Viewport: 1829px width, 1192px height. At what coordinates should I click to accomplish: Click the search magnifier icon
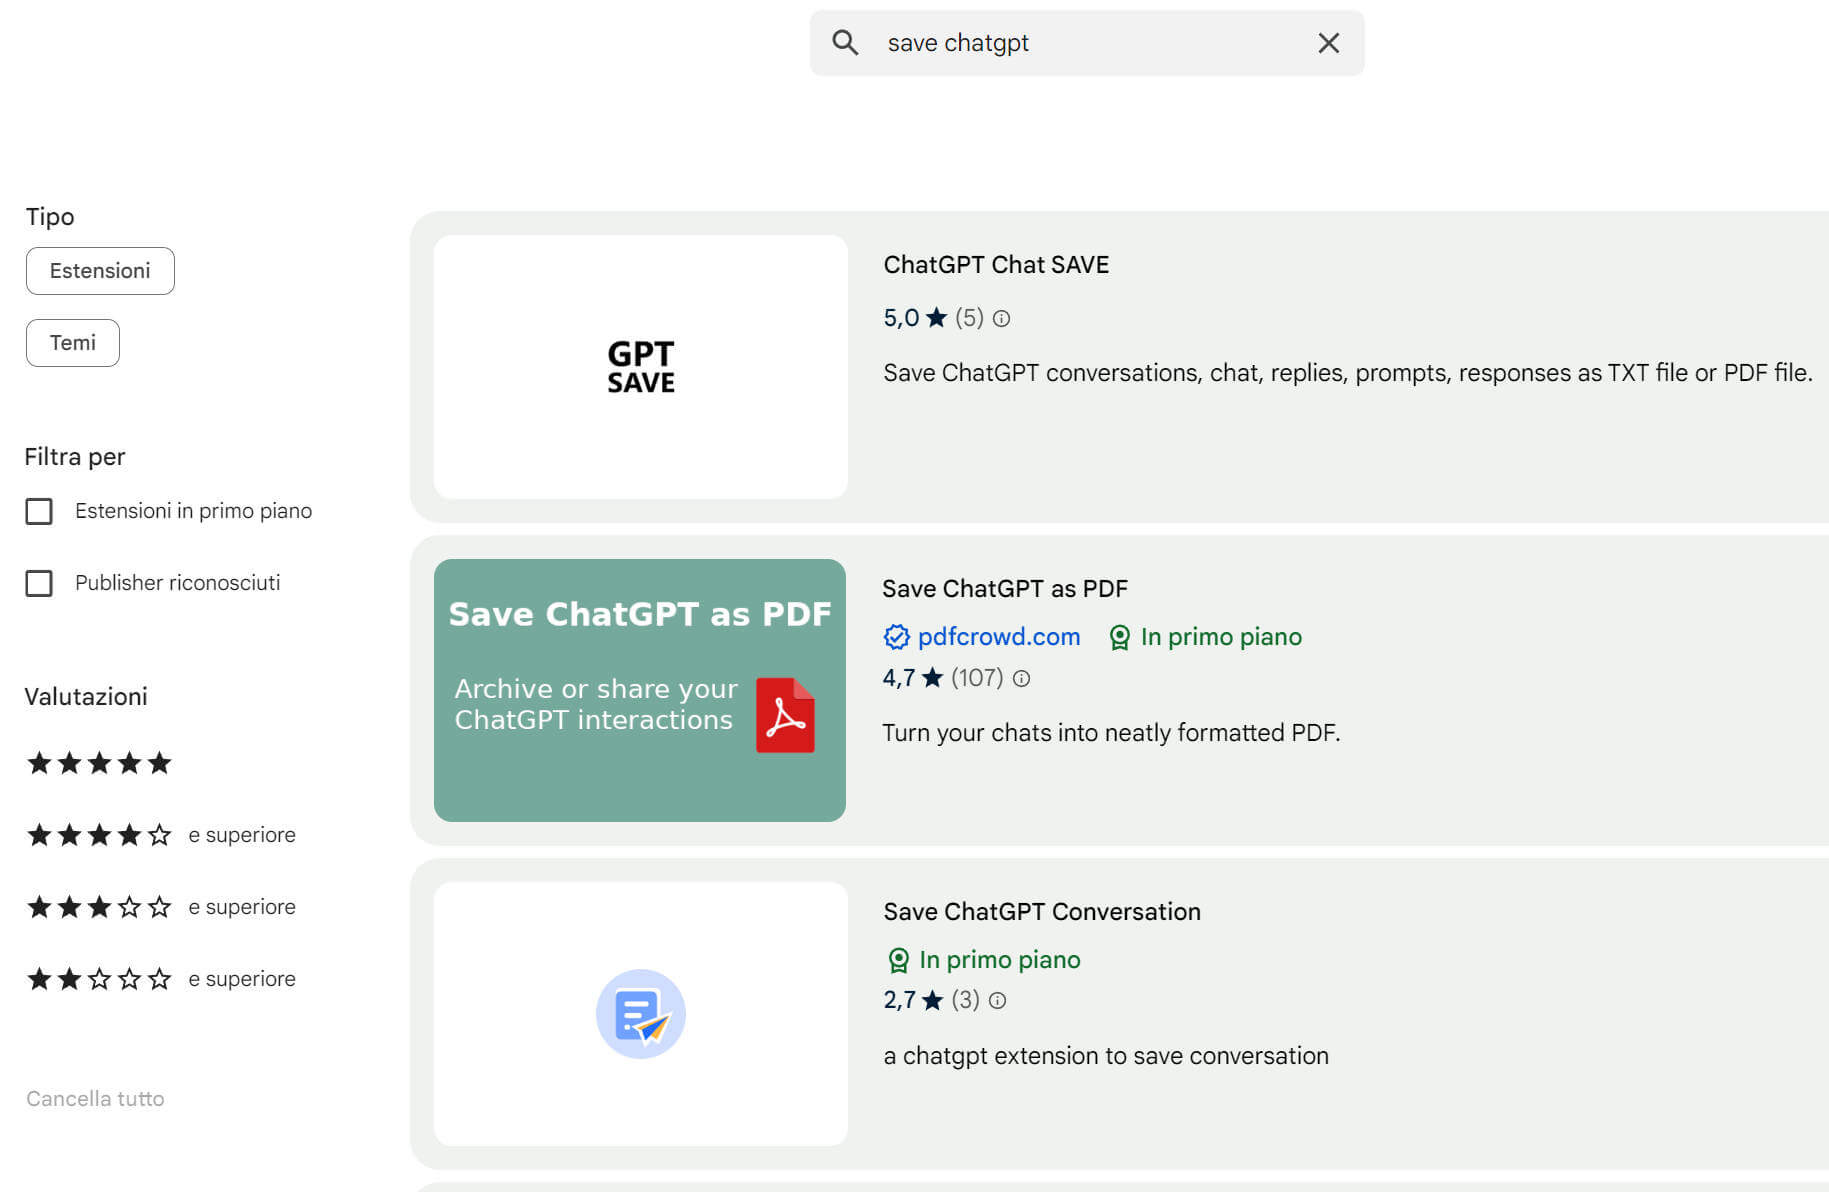tap(845, 43)
